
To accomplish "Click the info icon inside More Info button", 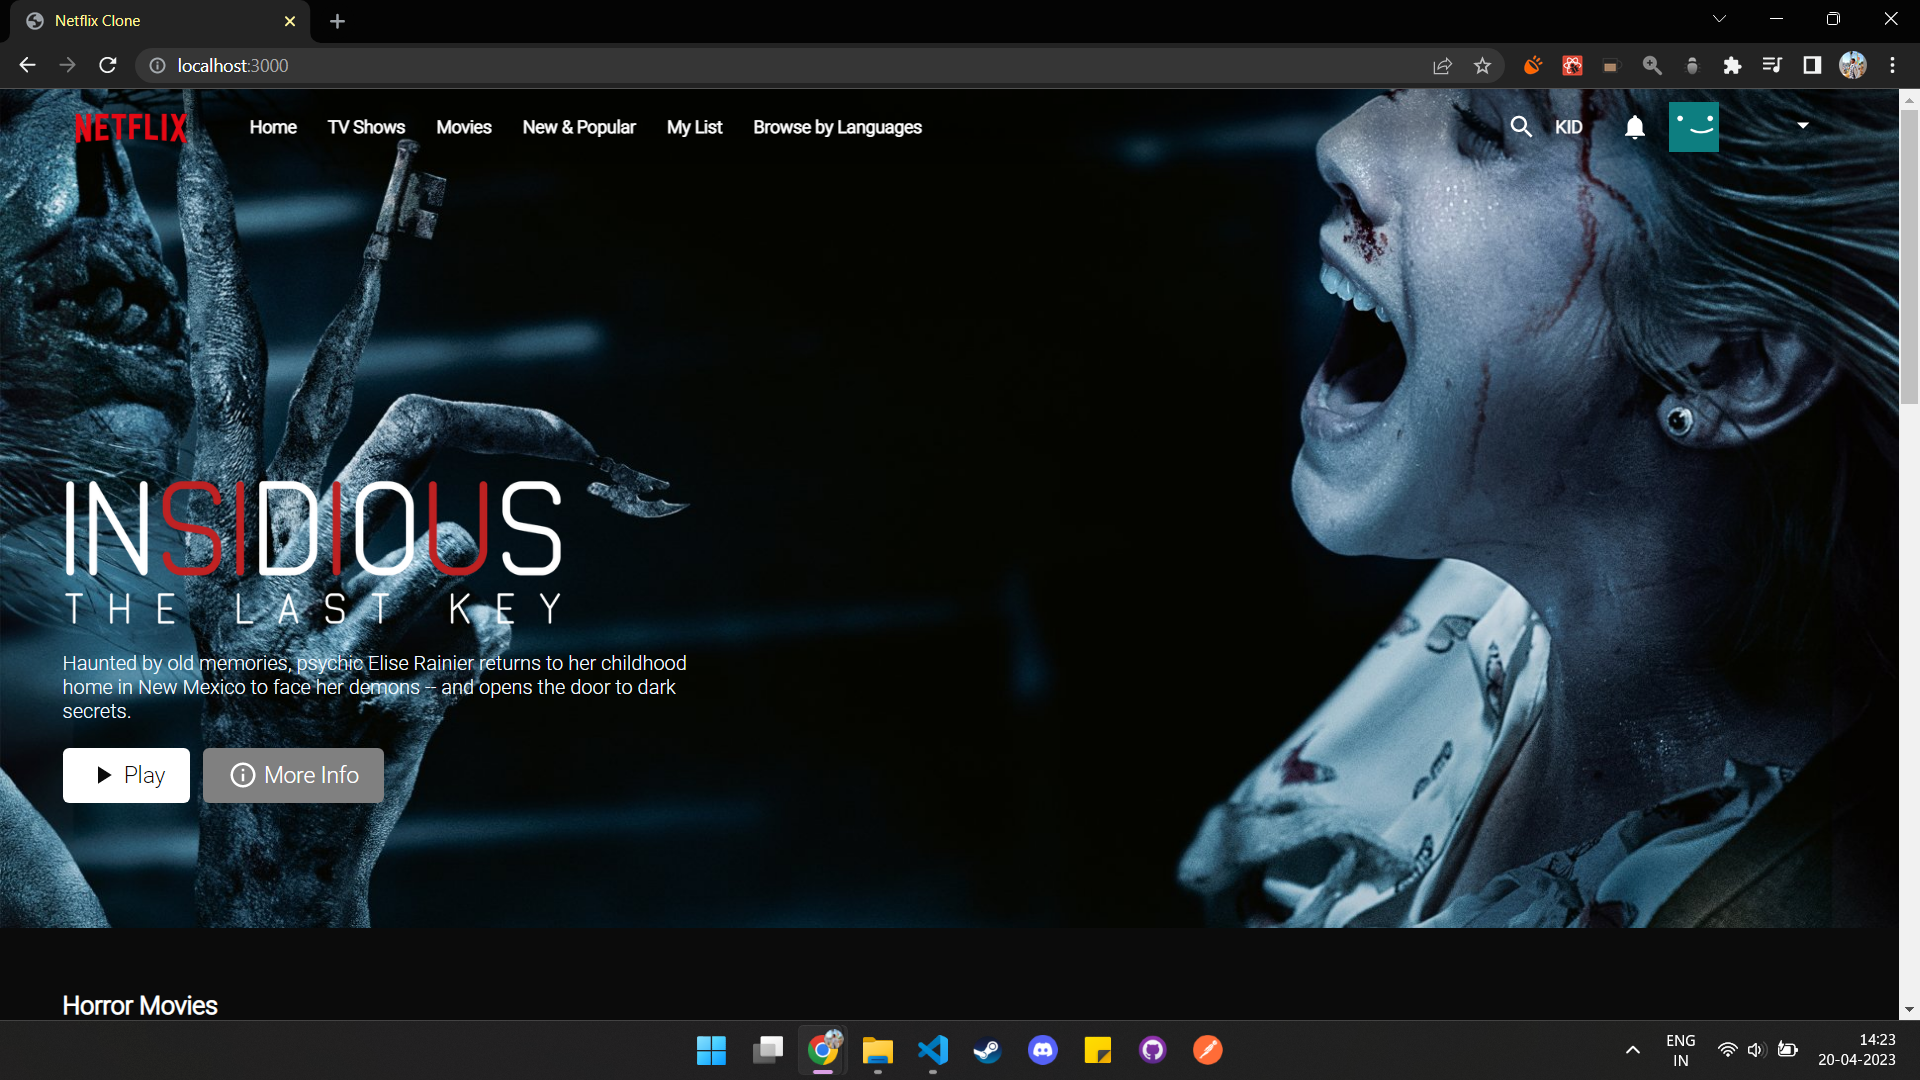I will tap(243, 775).
